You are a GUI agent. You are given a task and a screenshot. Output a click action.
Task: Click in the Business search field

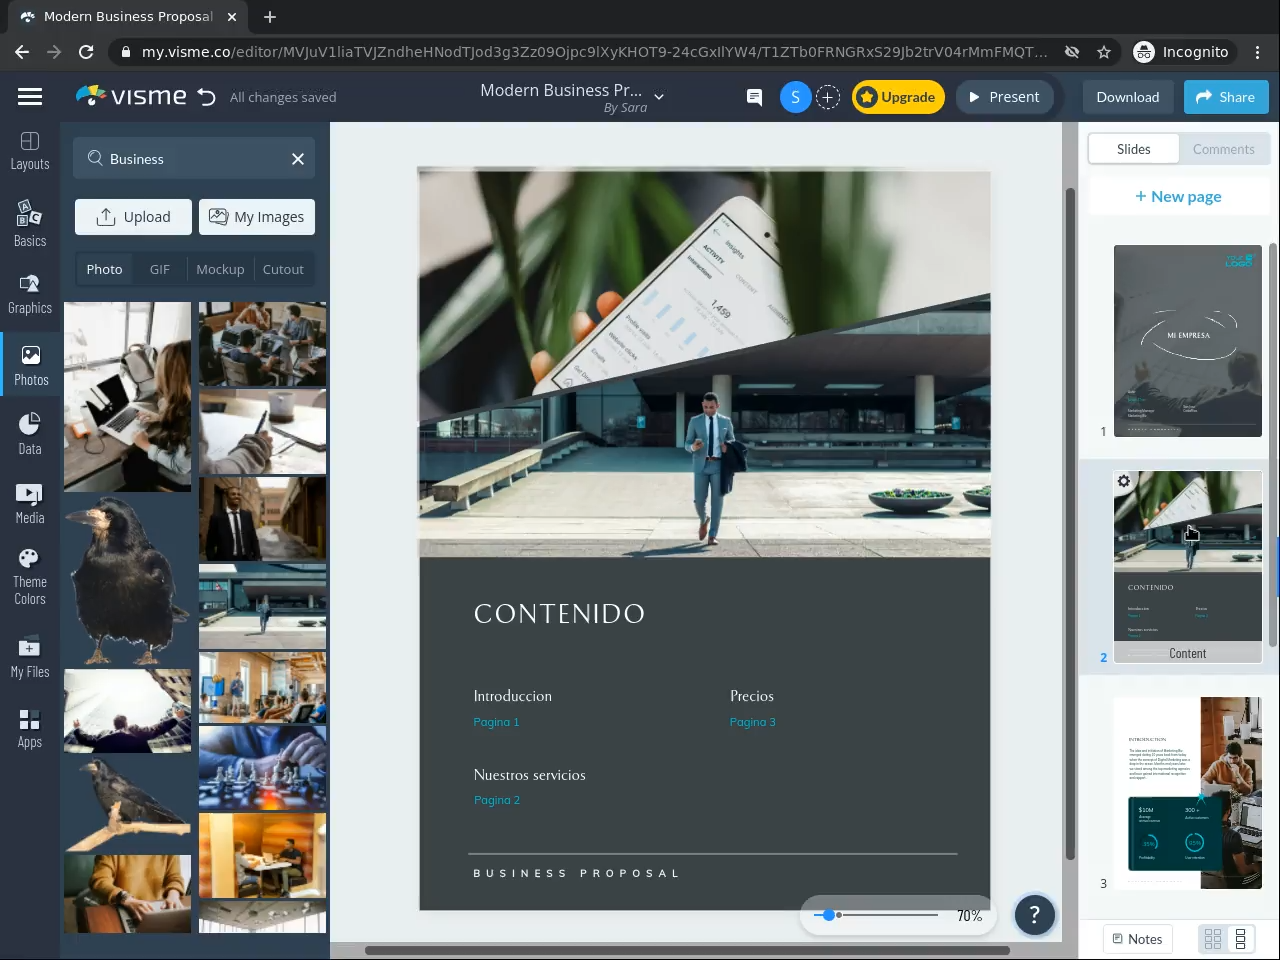coord(194,159)
